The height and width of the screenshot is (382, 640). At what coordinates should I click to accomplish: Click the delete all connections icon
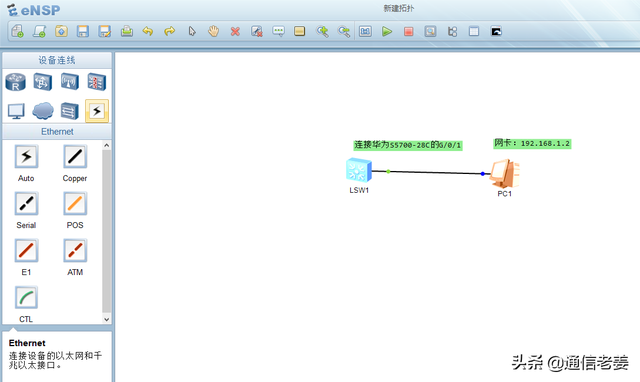[x=257, y=31]
